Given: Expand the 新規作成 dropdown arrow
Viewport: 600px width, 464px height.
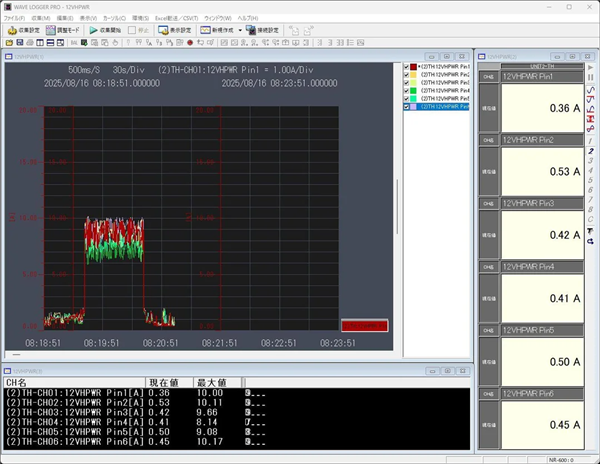Looking at the screenshot, I should 242,31.
